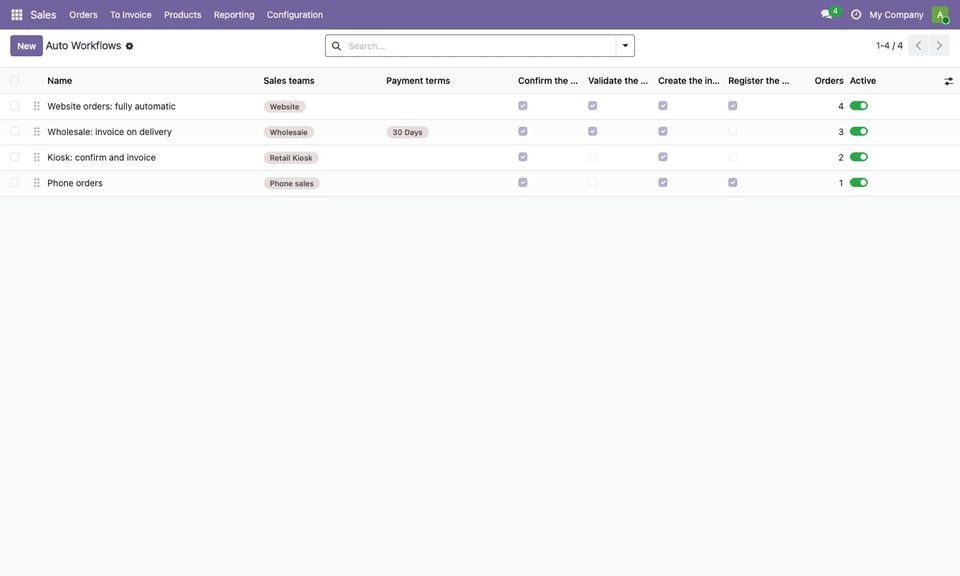Open the Reporting menu
Viewport: 960px width, 576px height.
click(x=234, y=15)
